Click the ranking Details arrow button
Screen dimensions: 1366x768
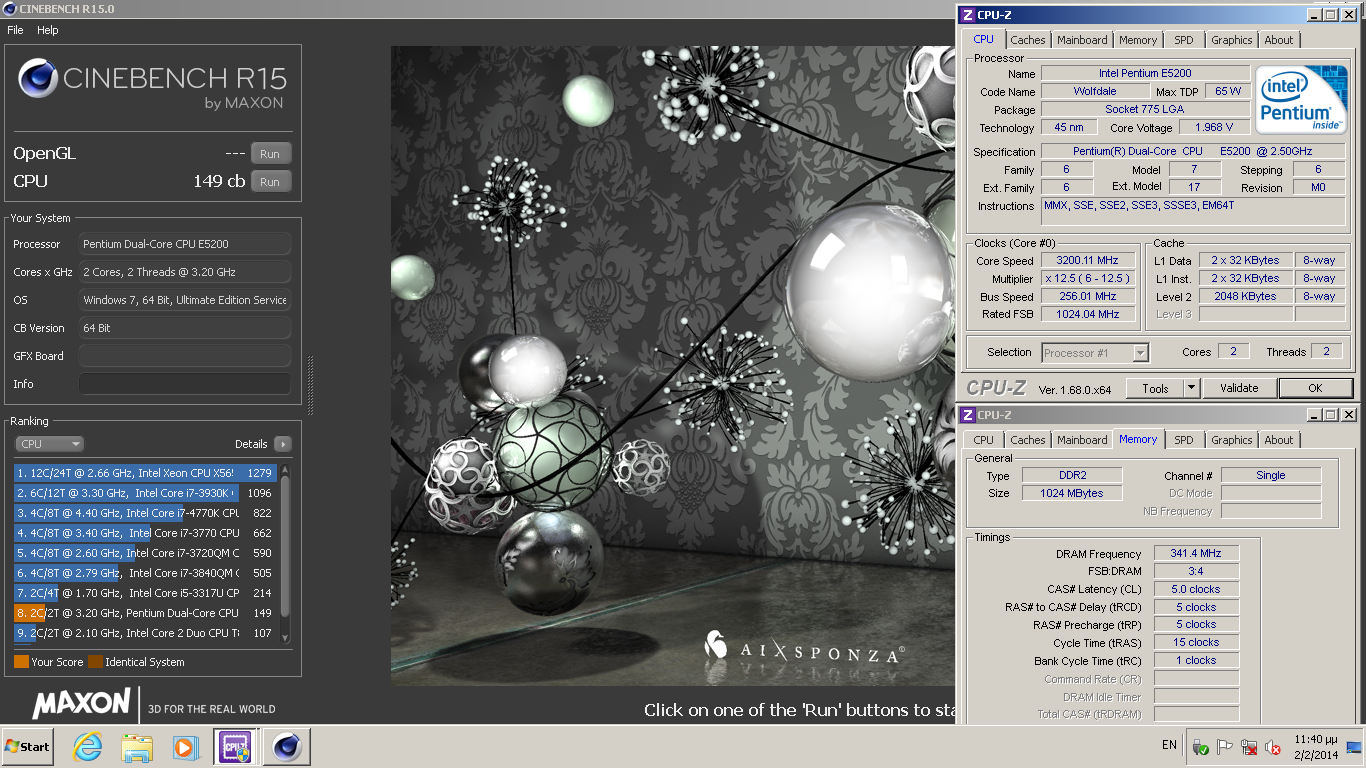pos(282,444)
